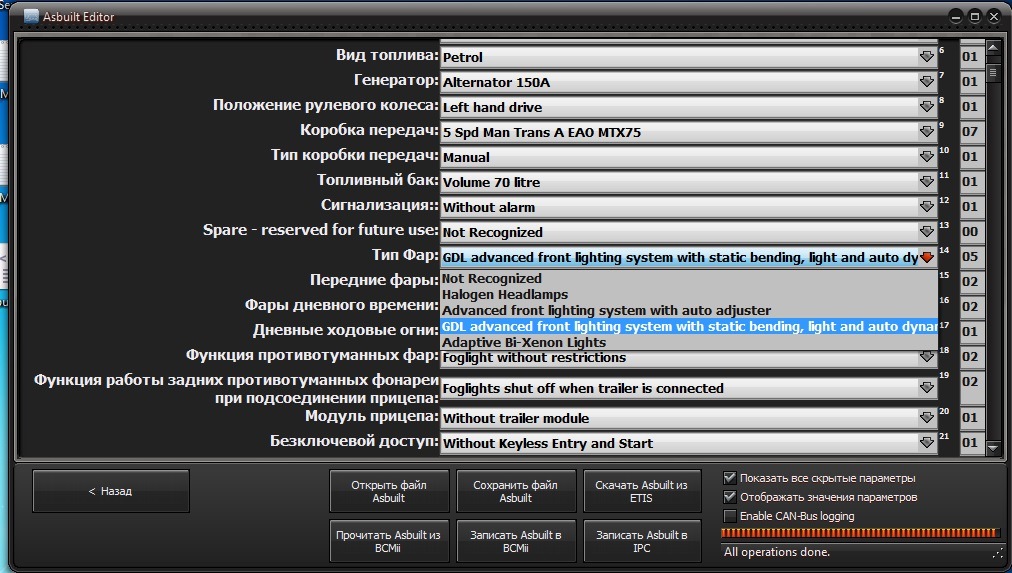Select the highlighted GDL advanced front lighting option
The height and width of the screenshot is (573, 1012).
point(689,327)
